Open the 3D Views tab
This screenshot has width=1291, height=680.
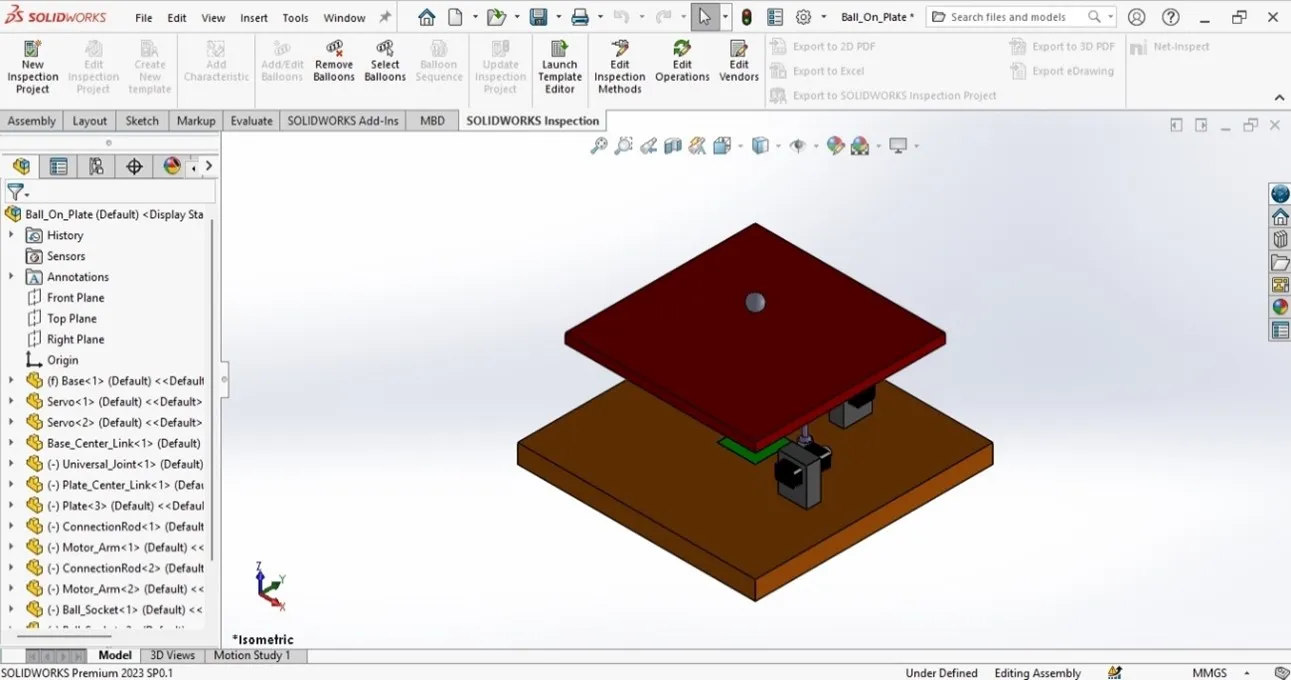pyautogui.click(x=172, y=656)
